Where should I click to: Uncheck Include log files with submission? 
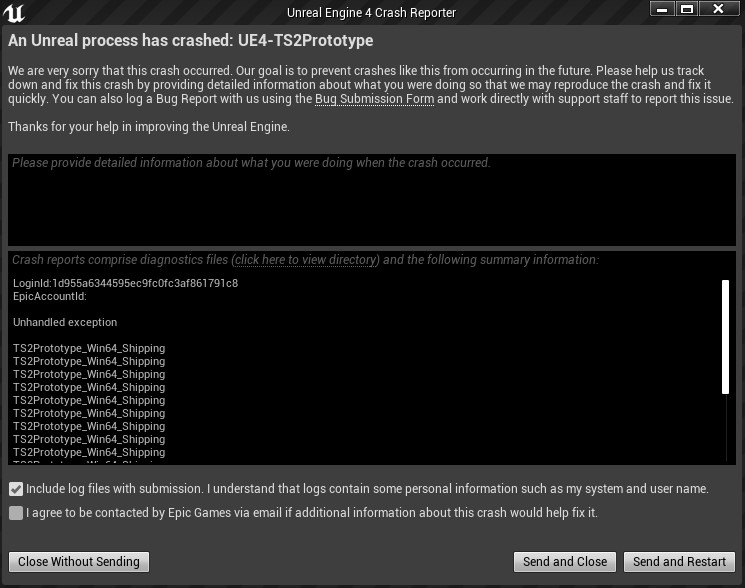(15, 489)
